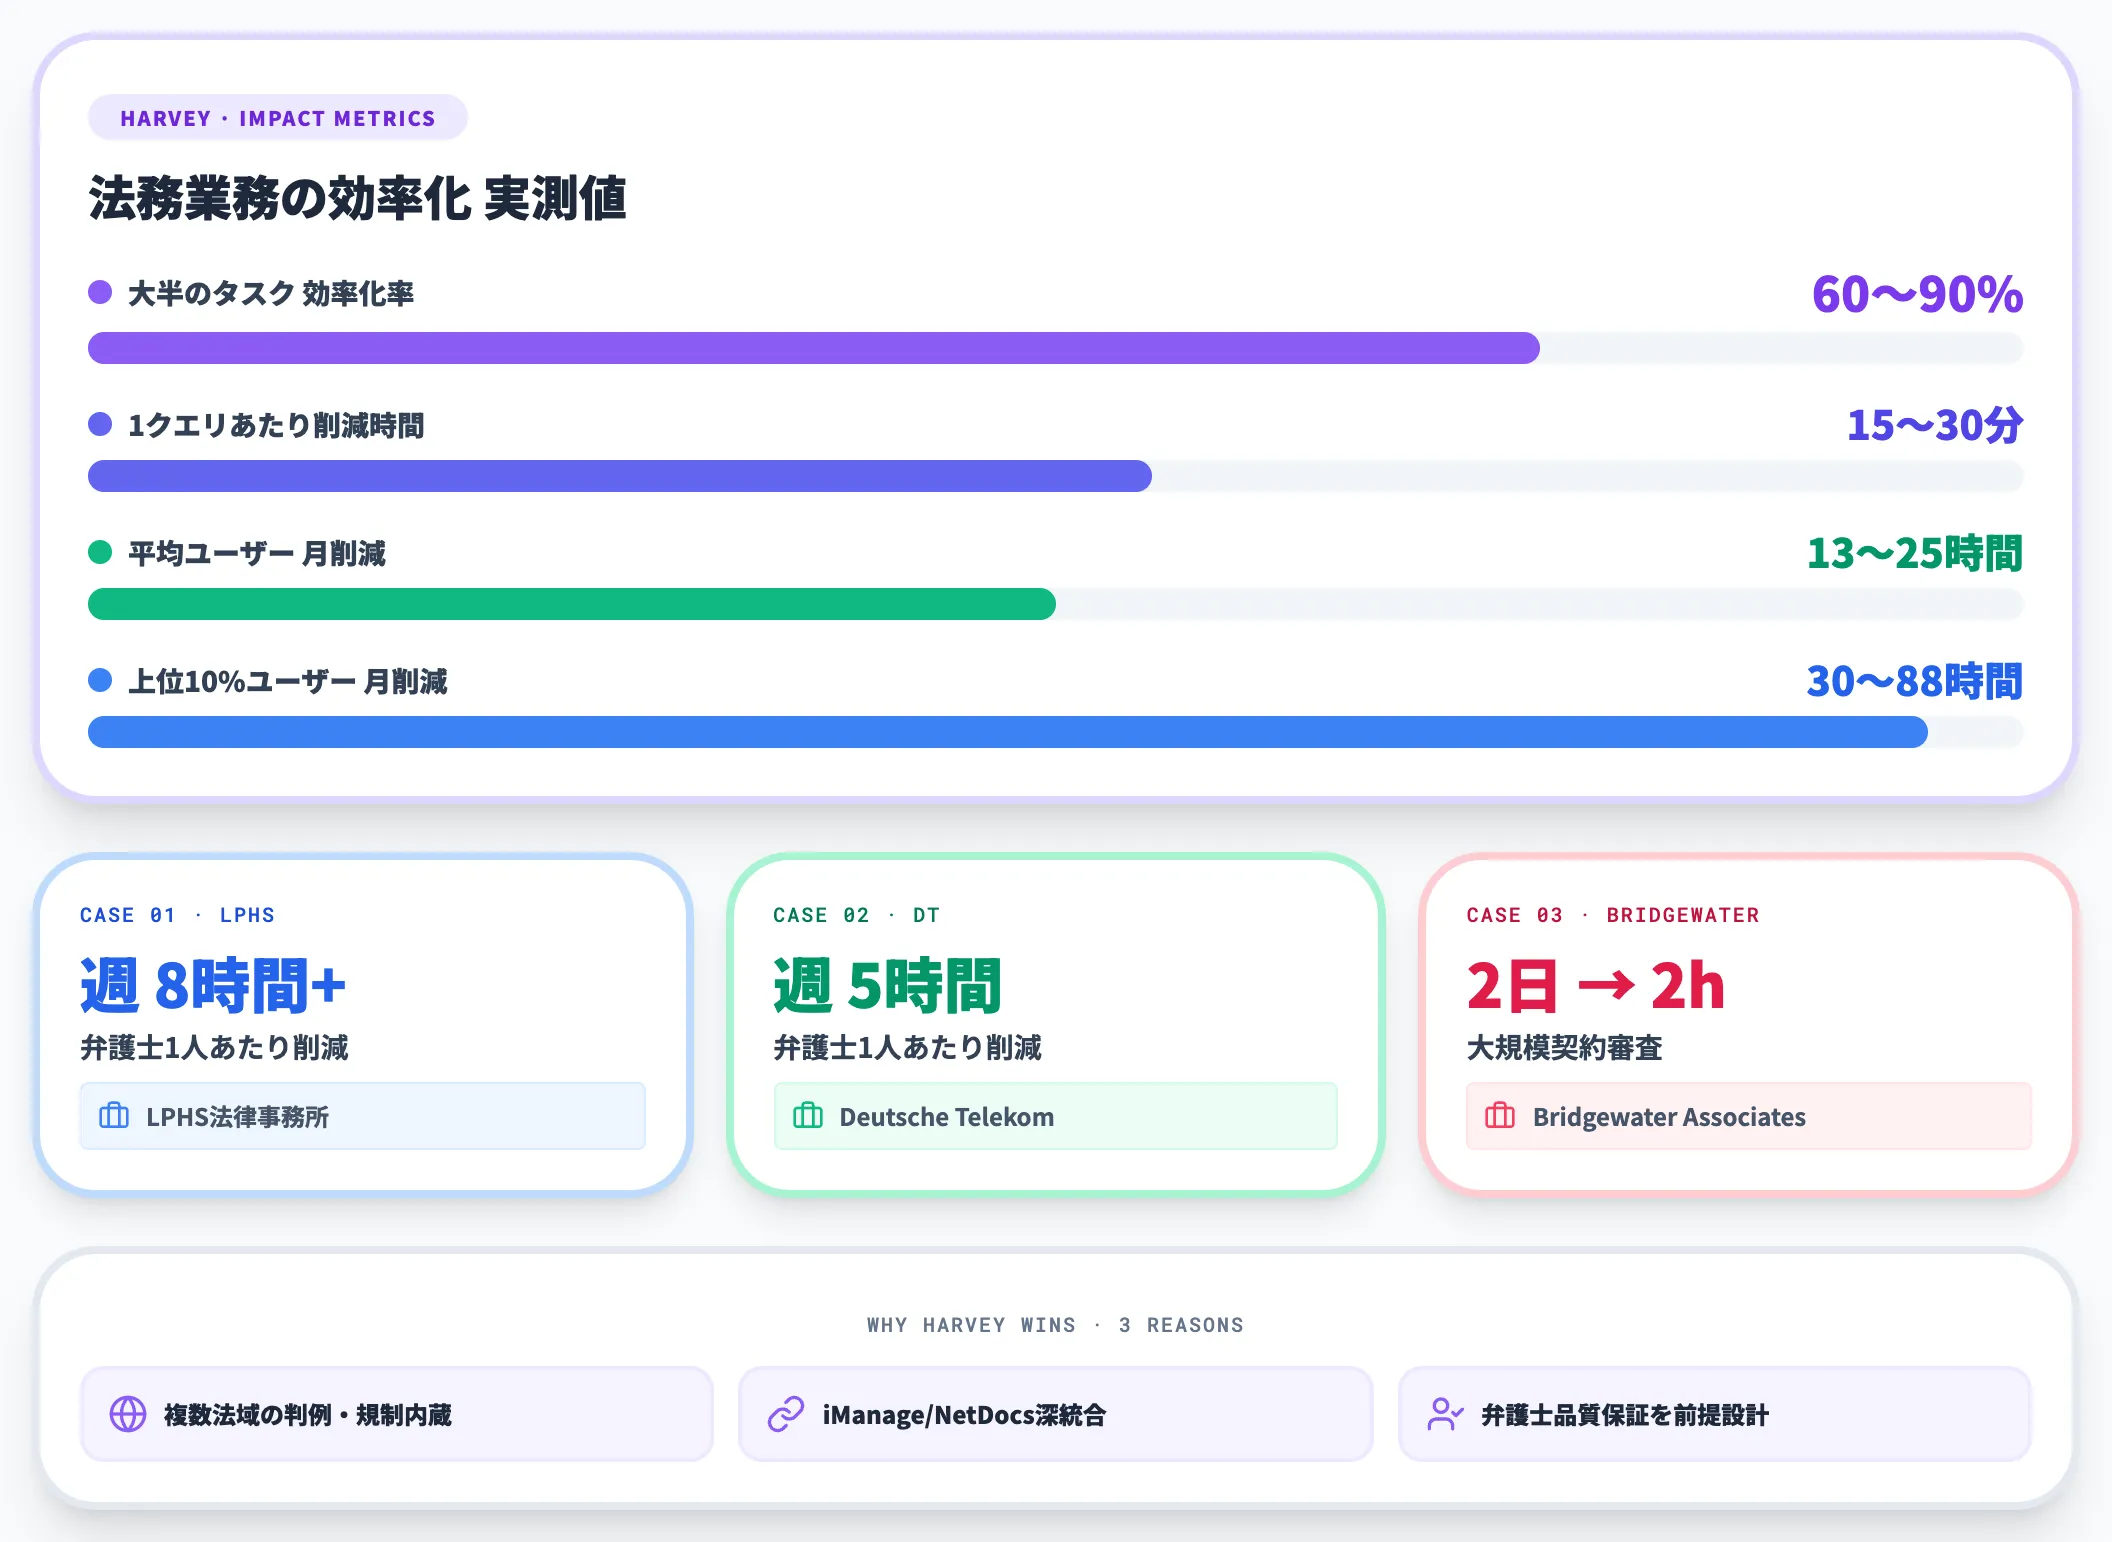Click the 週 8時間+ figure
This screenshot has height=1542, width=2112.
coord(213,986)
